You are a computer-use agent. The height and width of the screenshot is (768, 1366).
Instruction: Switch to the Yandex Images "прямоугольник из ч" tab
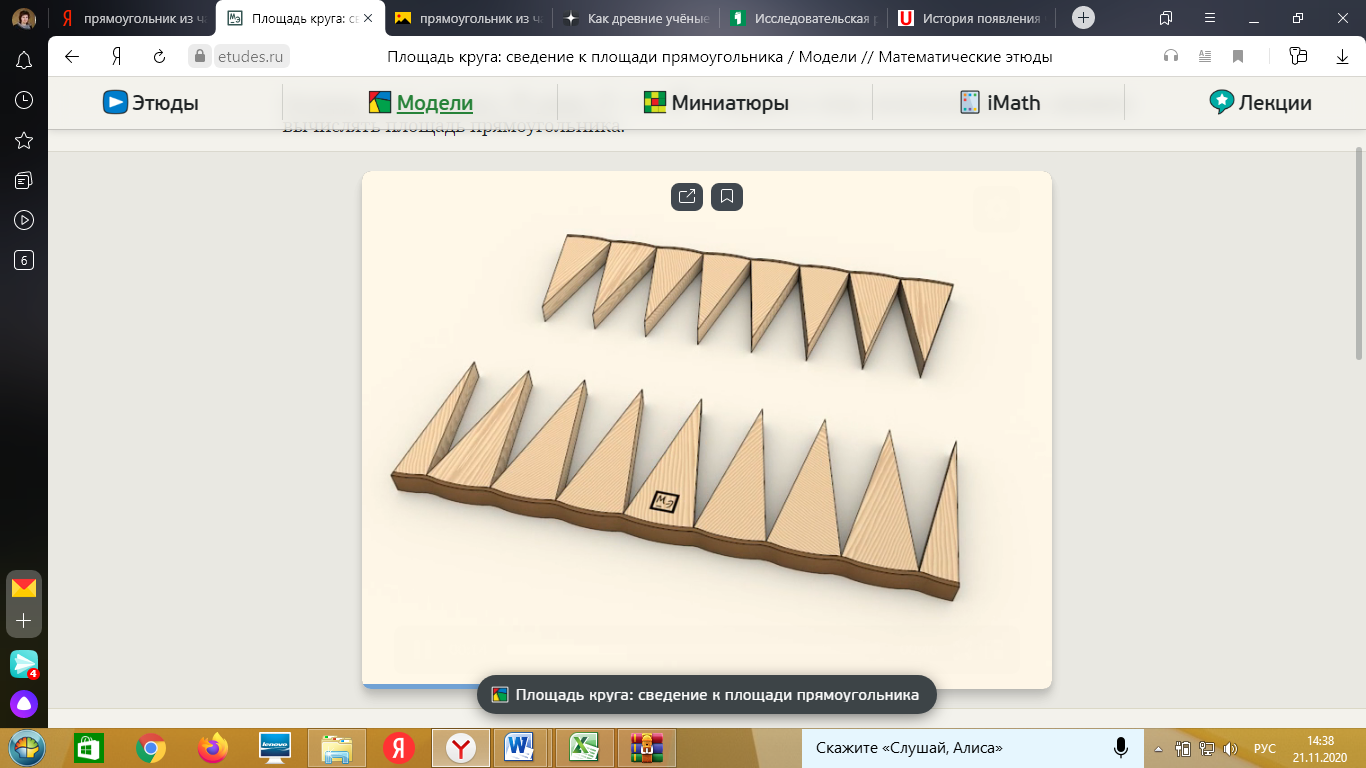(x=468, y=18)
